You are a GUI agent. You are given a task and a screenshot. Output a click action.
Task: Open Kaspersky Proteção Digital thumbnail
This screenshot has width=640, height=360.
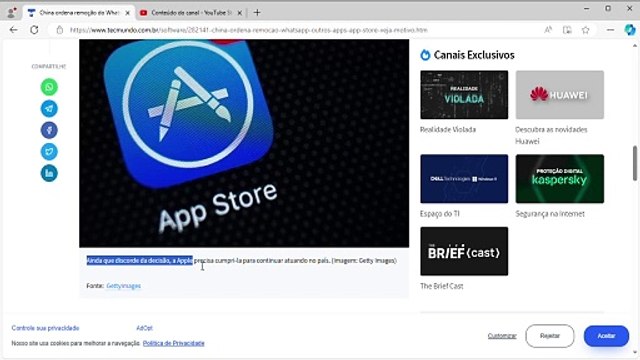(560, 179)
